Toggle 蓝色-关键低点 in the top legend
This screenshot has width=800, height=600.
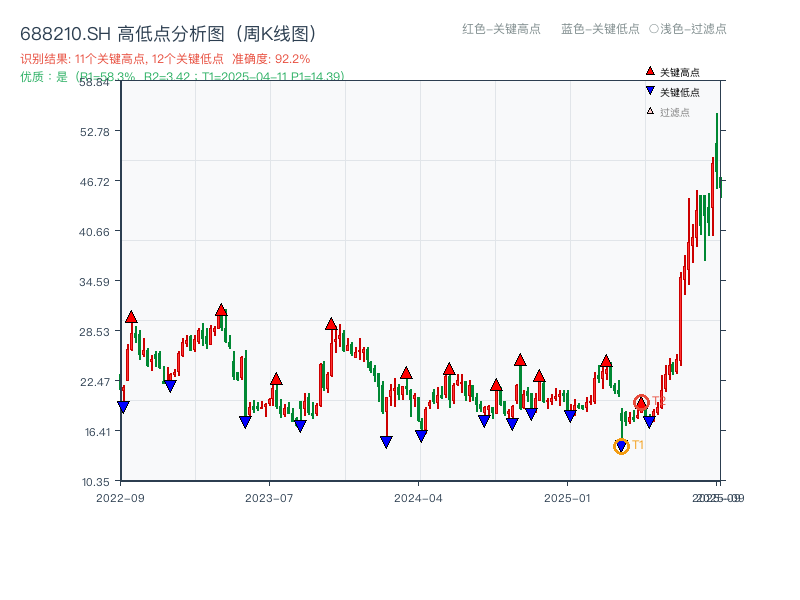point(600,29)
